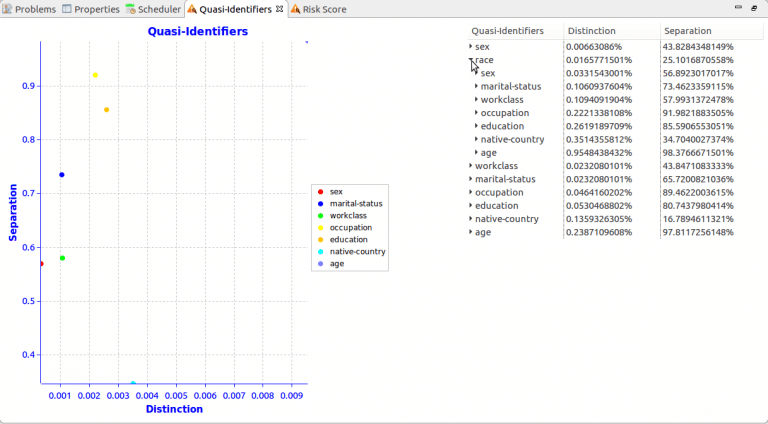Viewport: 768px width, 424px height.
Task: Minimize the view panel
Action: pos(739,7)
